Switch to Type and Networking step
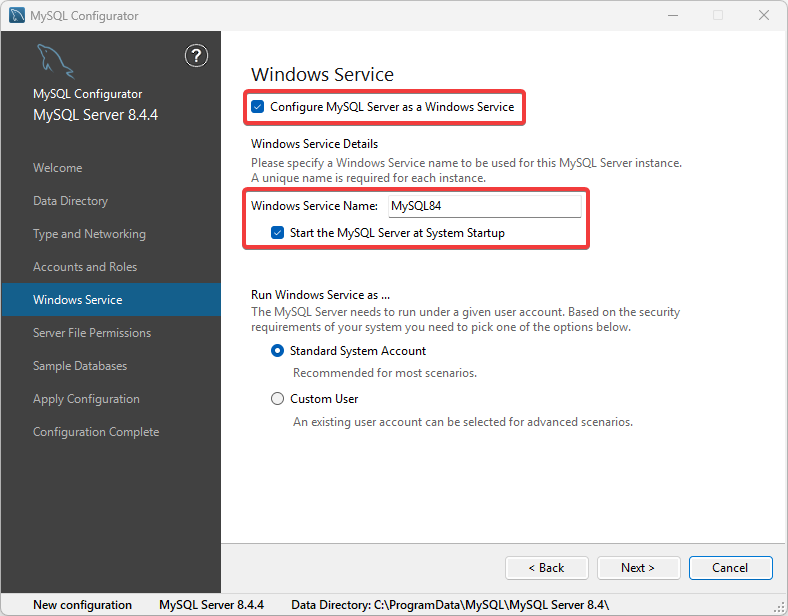 tap(89, 234)
